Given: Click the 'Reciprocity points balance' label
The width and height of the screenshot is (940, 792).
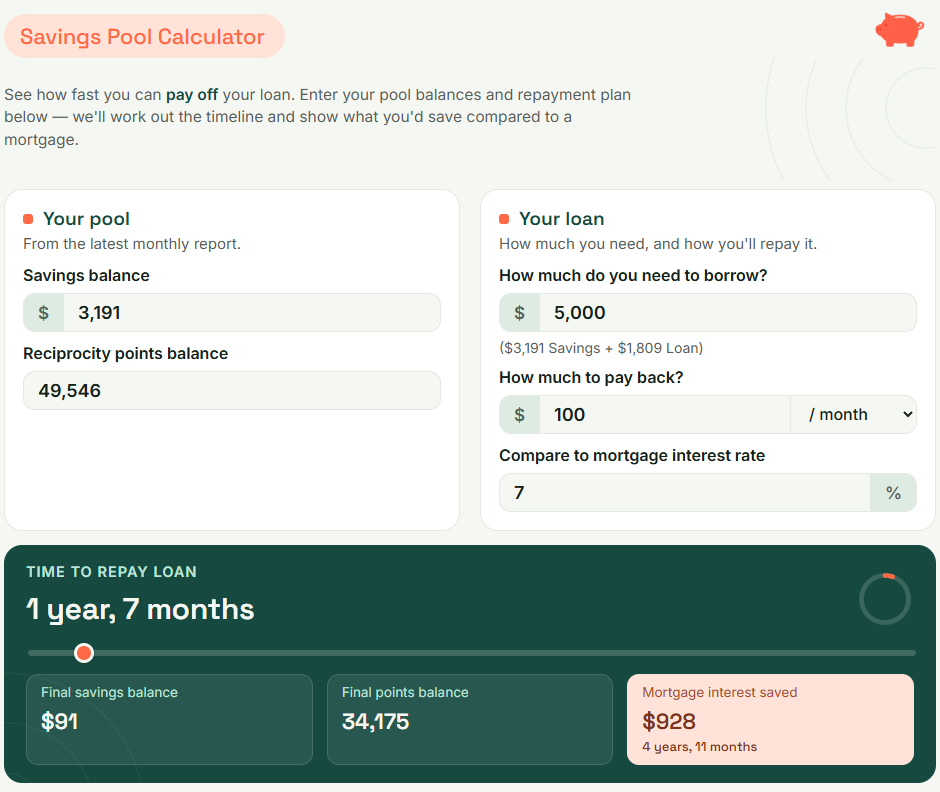Looking at the screenshot, I should tap(126, 354).
